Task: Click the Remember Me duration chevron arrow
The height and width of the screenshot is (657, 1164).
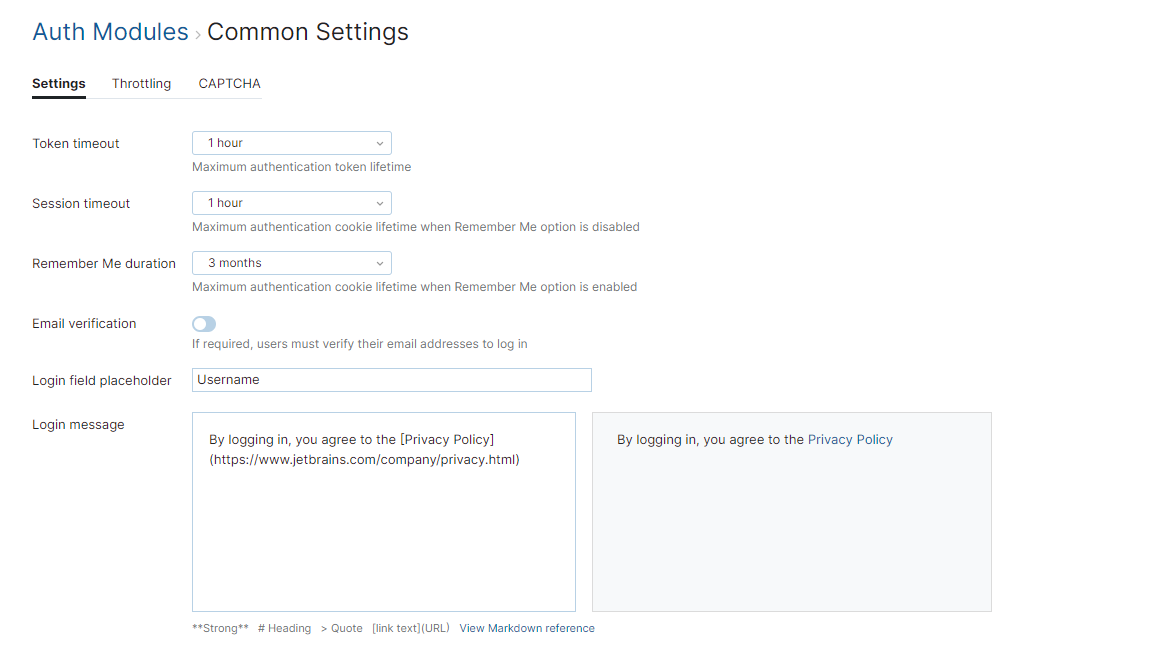Action: (379, 263)
